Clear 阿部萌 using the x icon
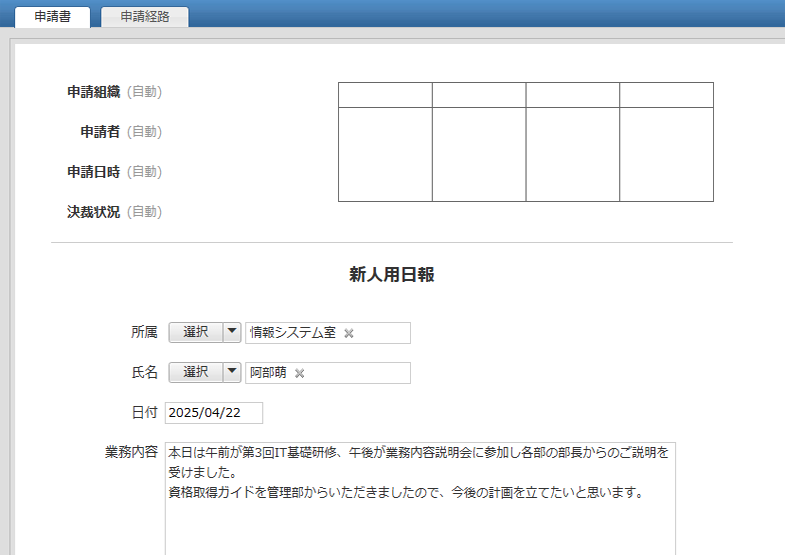This screenshot has width=785, height=555. [x=299, y=373]
